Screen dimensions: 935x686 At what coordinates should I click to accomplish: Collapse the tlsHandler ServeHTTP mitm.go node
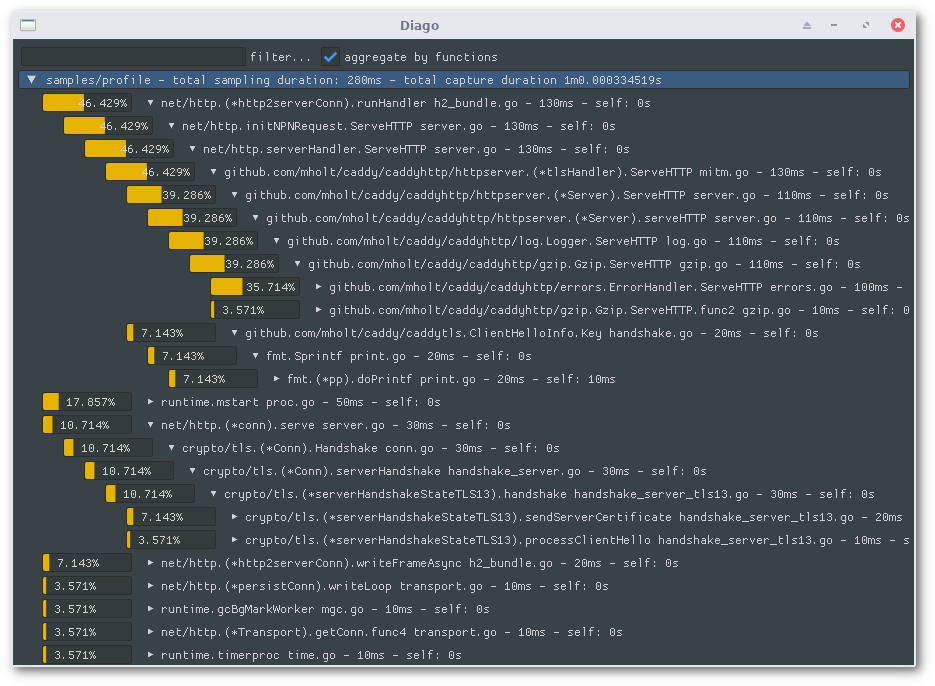213,172
